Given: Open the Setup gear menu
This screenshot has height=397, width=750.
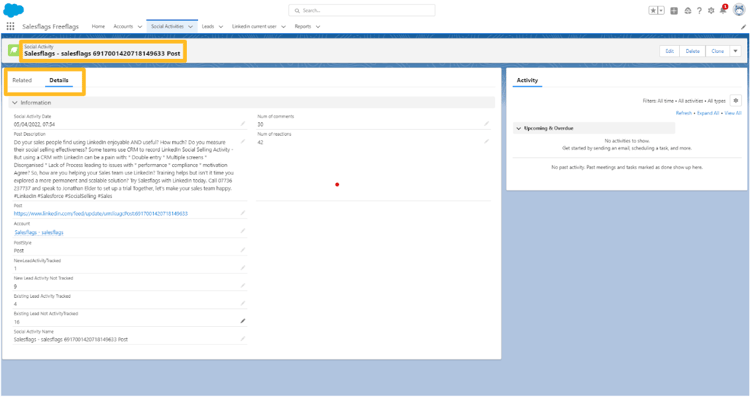Looking at the screenshot, I should click(711, 11).
